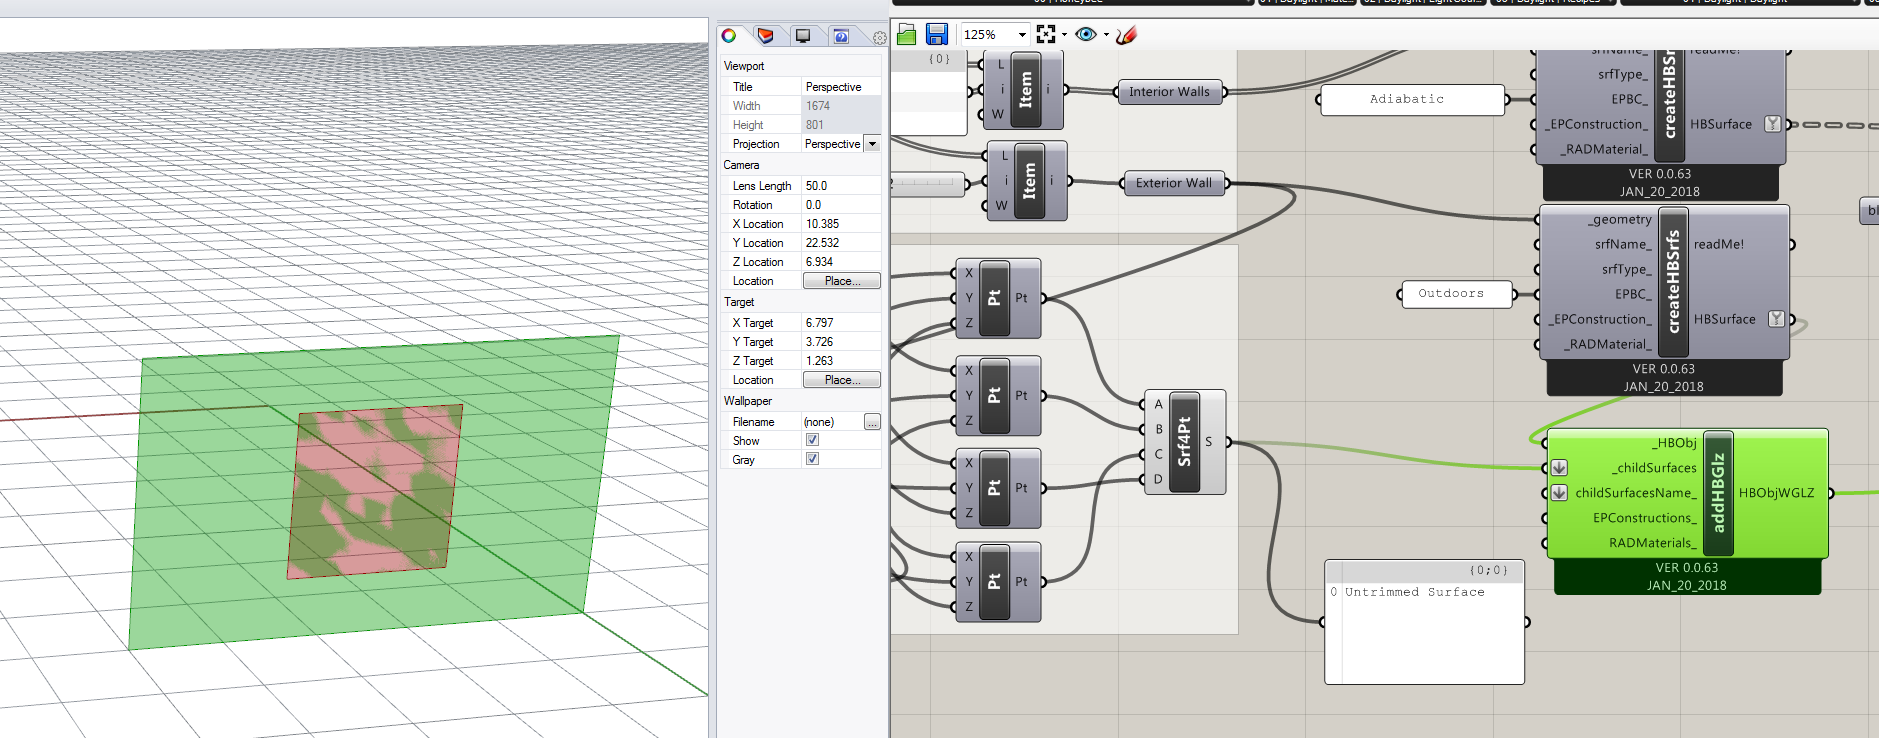Click the _HBObj input on addHBGlz
The width and height of the screenshot is (1879, 738).
point(1673,443)
